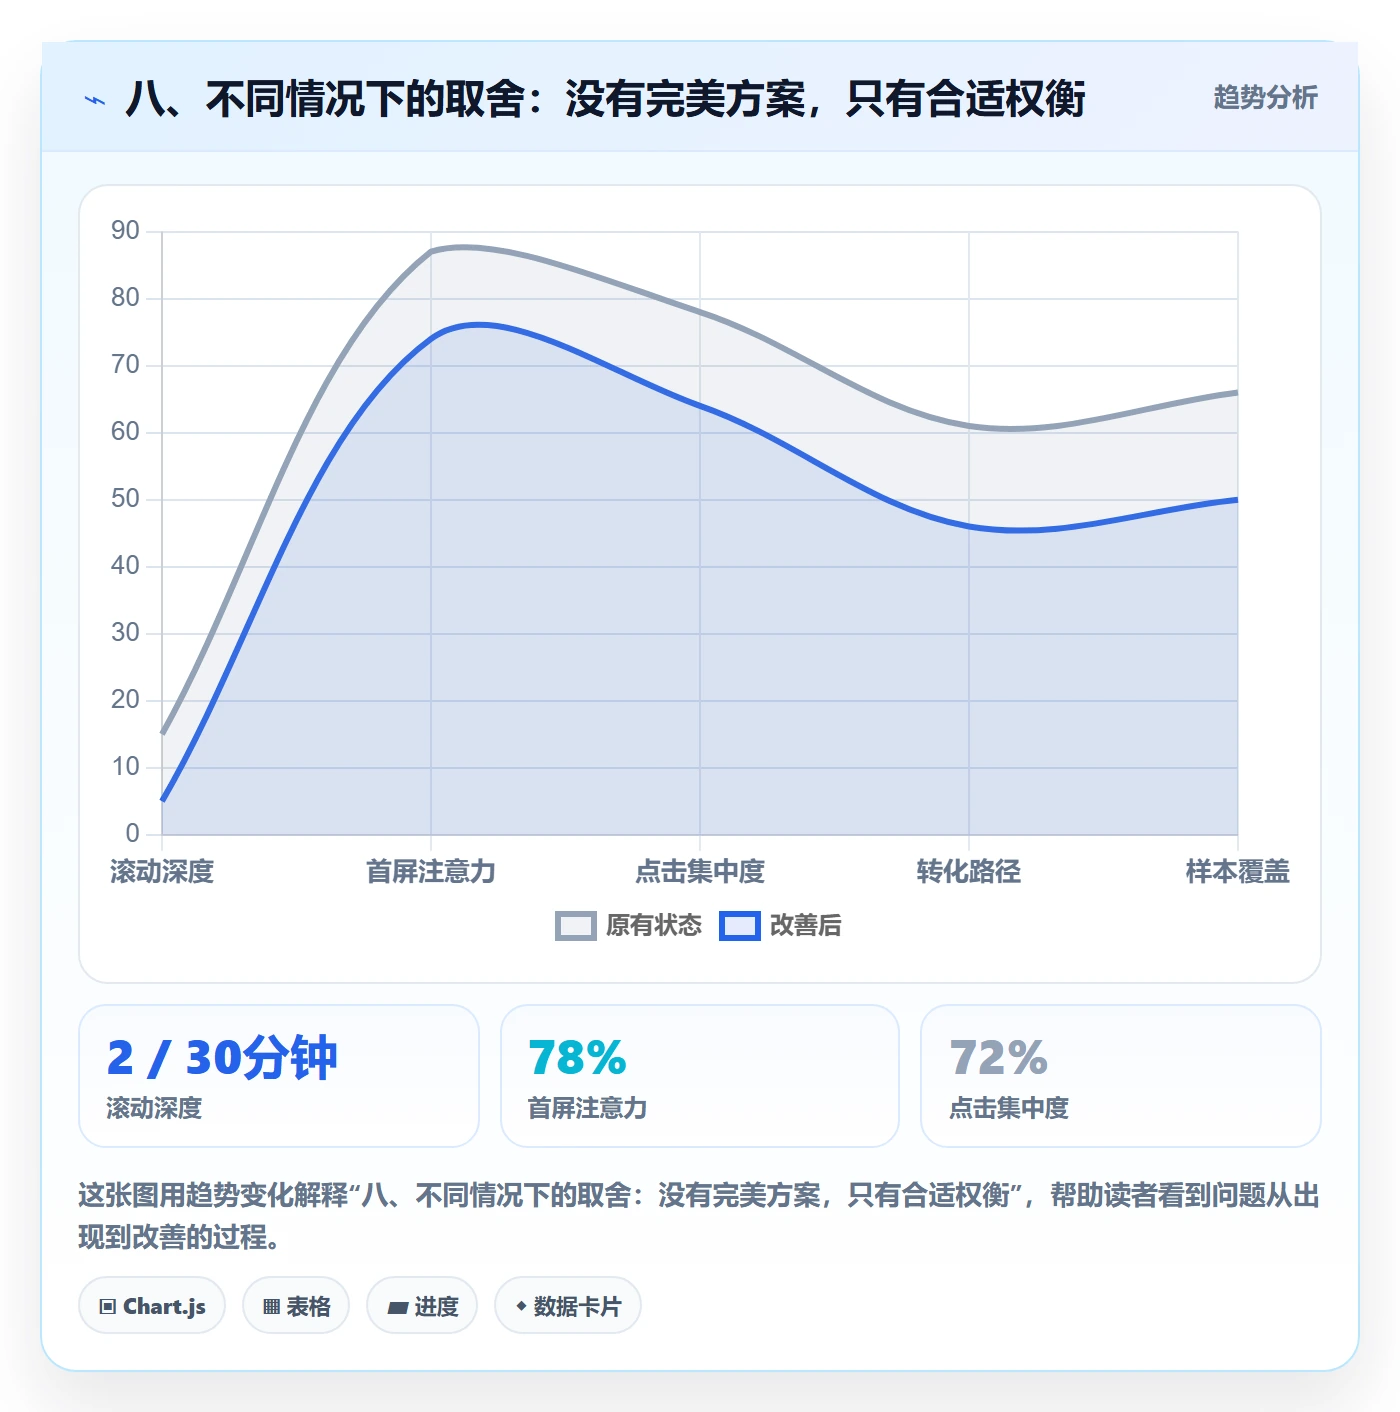1400x1412 pixels.
Task: Click the 趋势分析 label in header
Action: (1265, 98)
